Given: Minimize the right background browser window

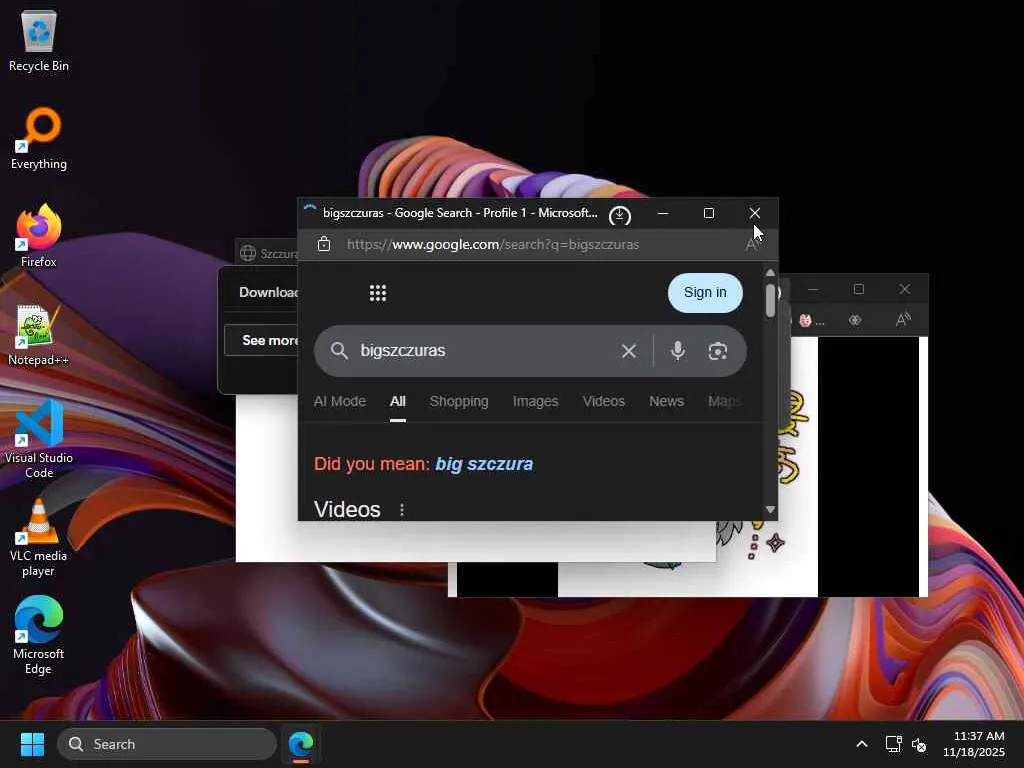Looking at the screenshot, I should point(813,289).
